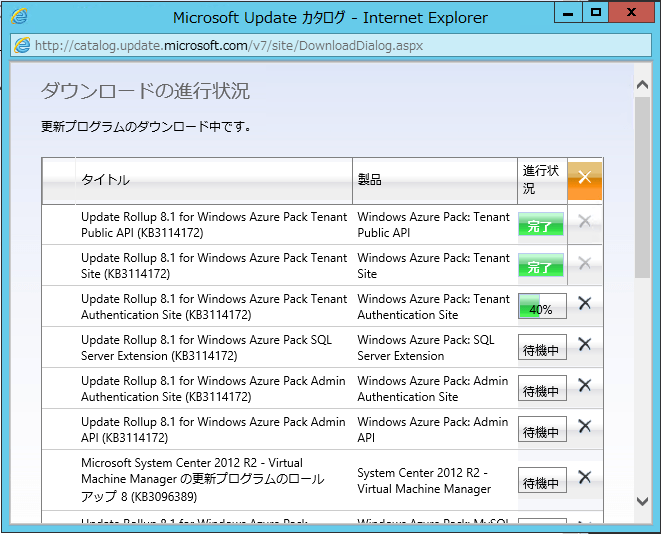Select the Tenant Public API (KB3114172) title text

214,225
